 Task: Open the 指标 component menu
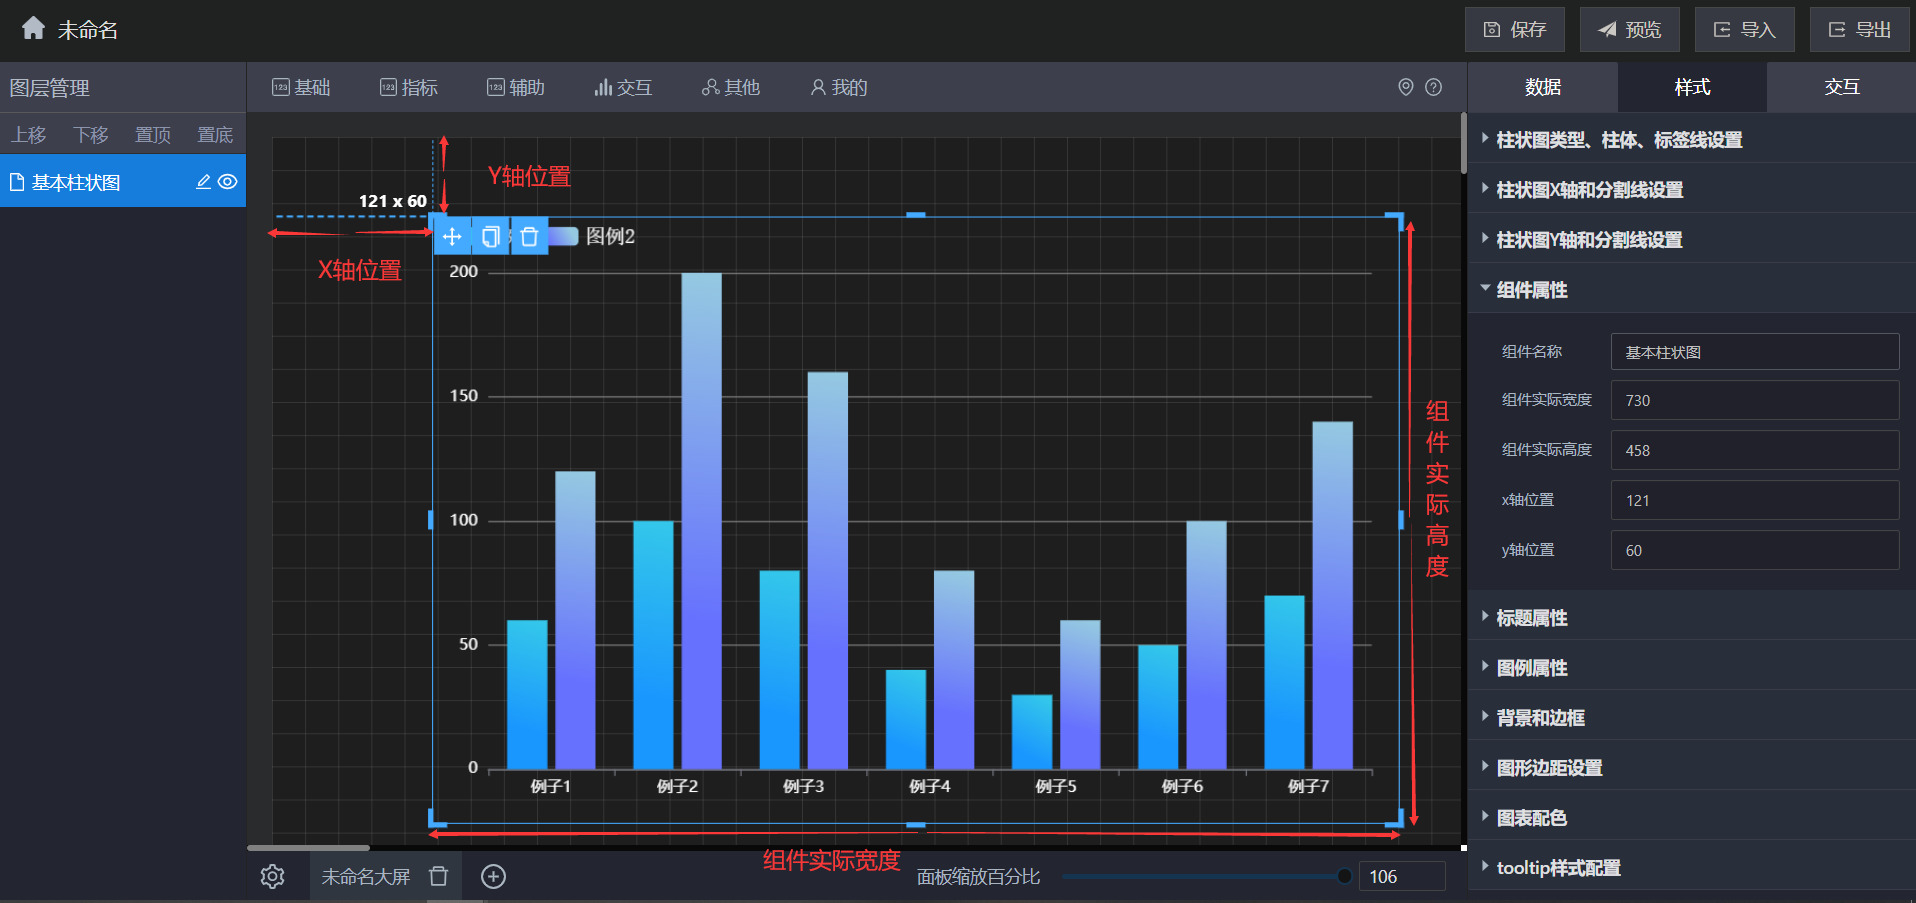point(409,88)
